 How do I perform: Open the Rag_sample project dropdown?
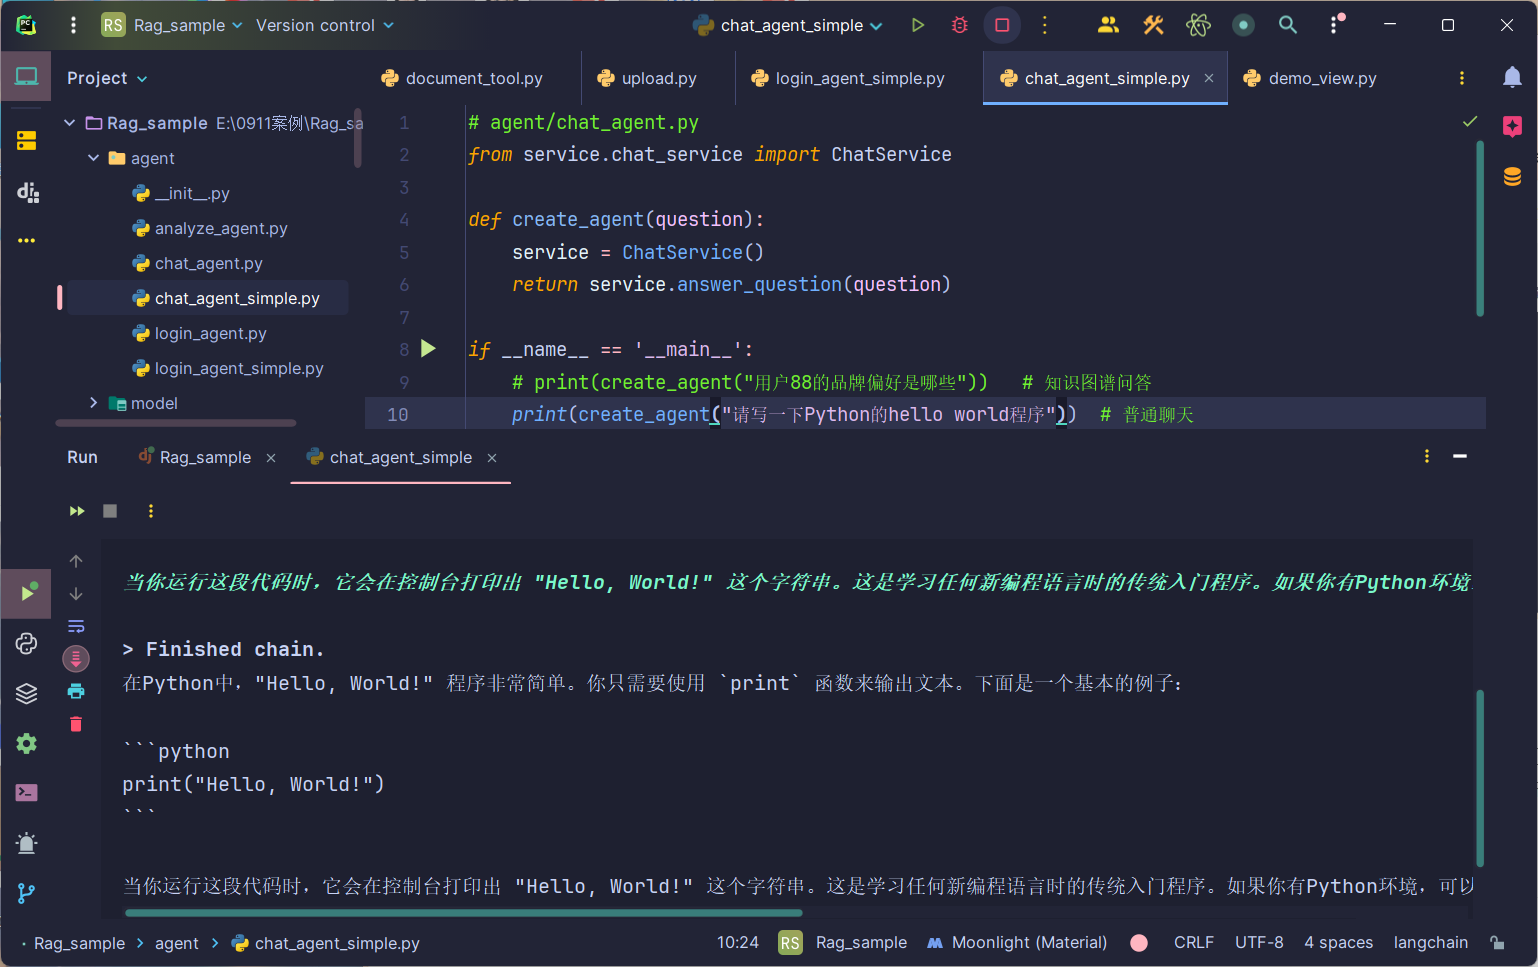[172, 25]
